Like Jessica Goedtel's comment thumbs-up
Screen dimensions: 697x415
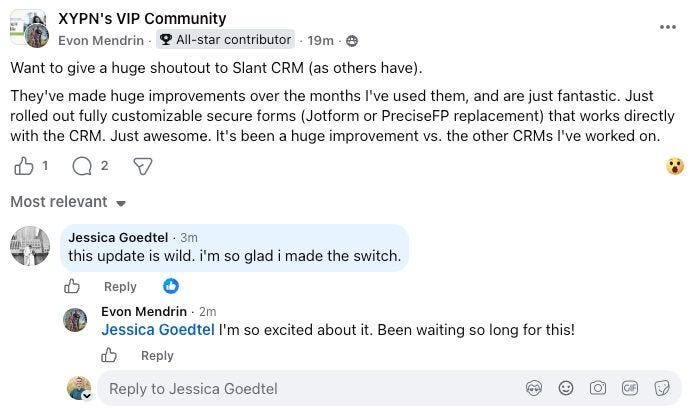point(72,286)
